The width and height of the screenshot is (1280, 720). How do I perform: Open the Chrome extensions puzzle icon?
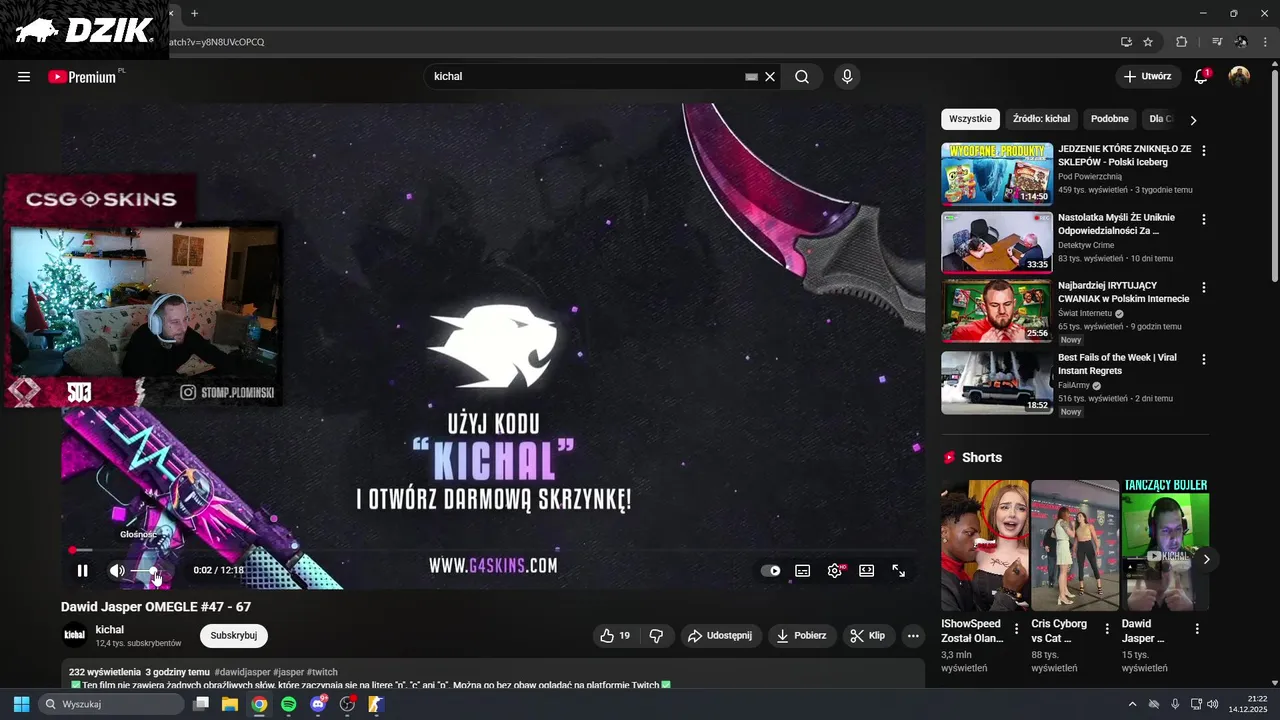coord(1181,42)
